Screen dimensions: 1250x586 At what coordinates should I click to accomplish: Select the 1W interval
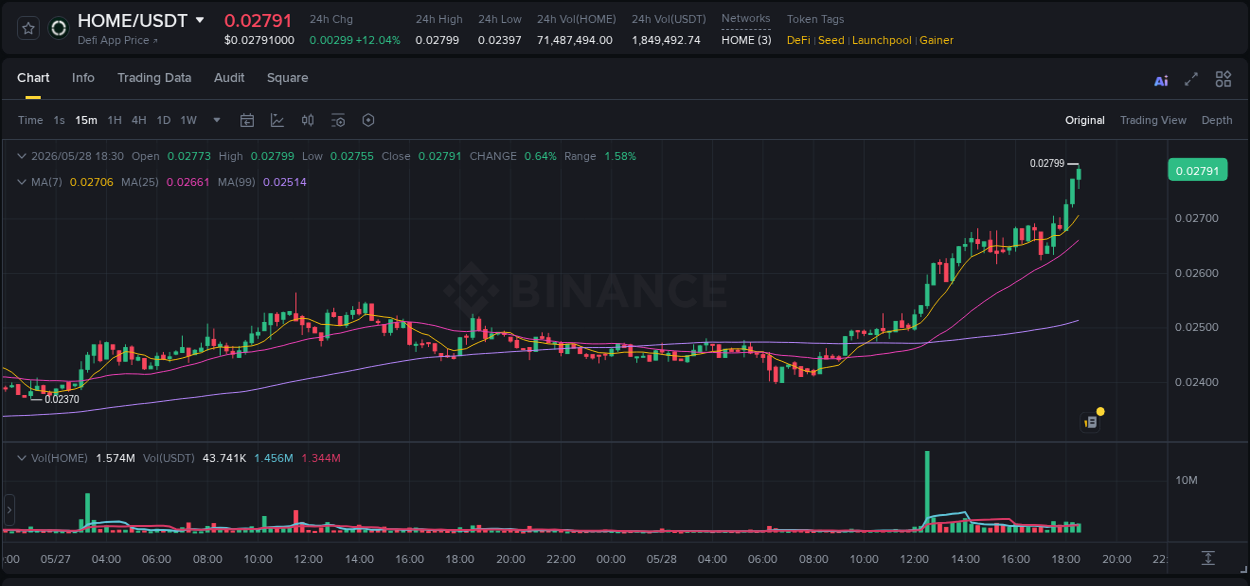pos(188,120)
